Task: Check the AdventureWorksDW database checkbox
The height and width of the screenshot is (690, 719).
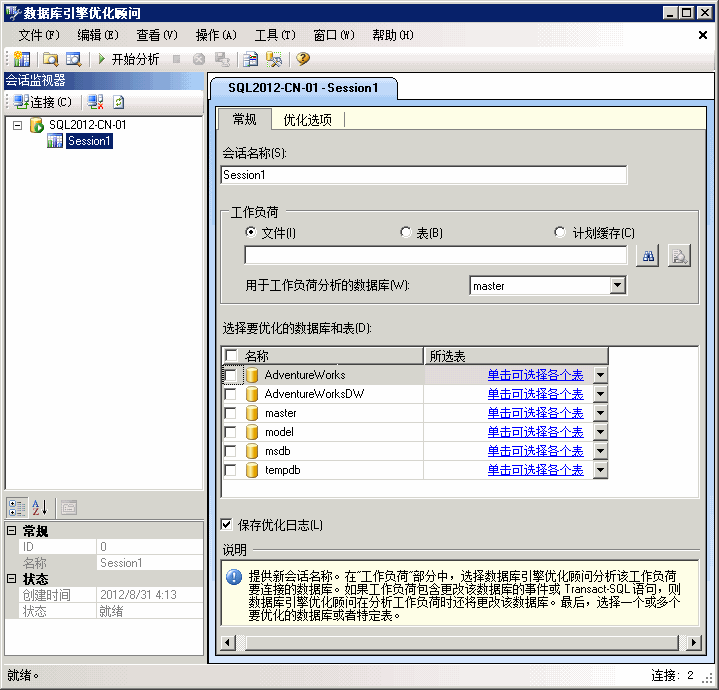Action: [231, 394]
